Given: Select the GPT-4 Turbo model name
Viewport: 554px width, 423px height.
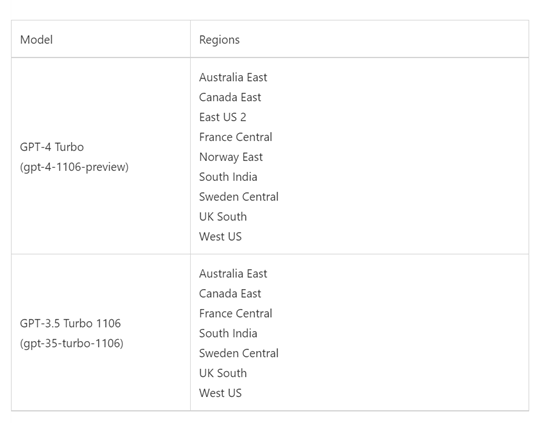Looking at the screenshot, I should click(x=52, y=147).
